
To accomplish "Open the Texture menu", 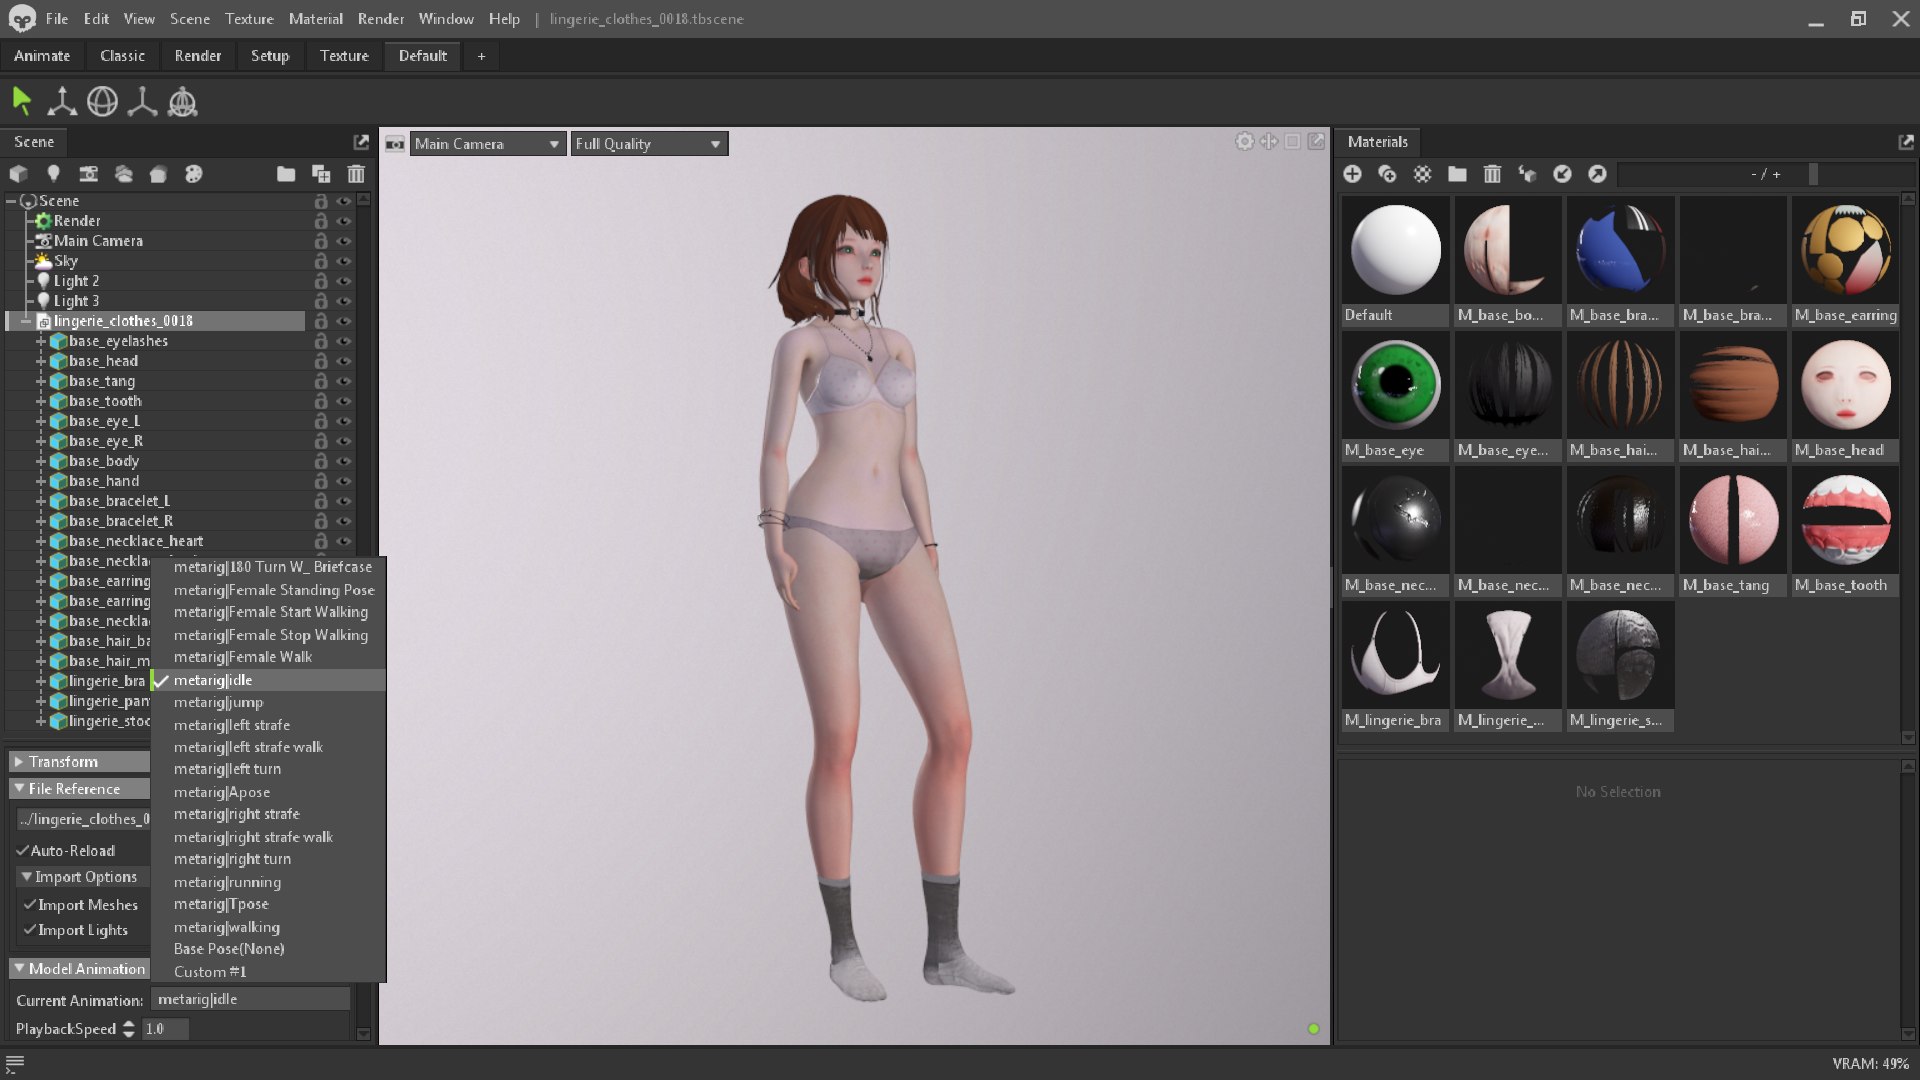I will point(249,19).
